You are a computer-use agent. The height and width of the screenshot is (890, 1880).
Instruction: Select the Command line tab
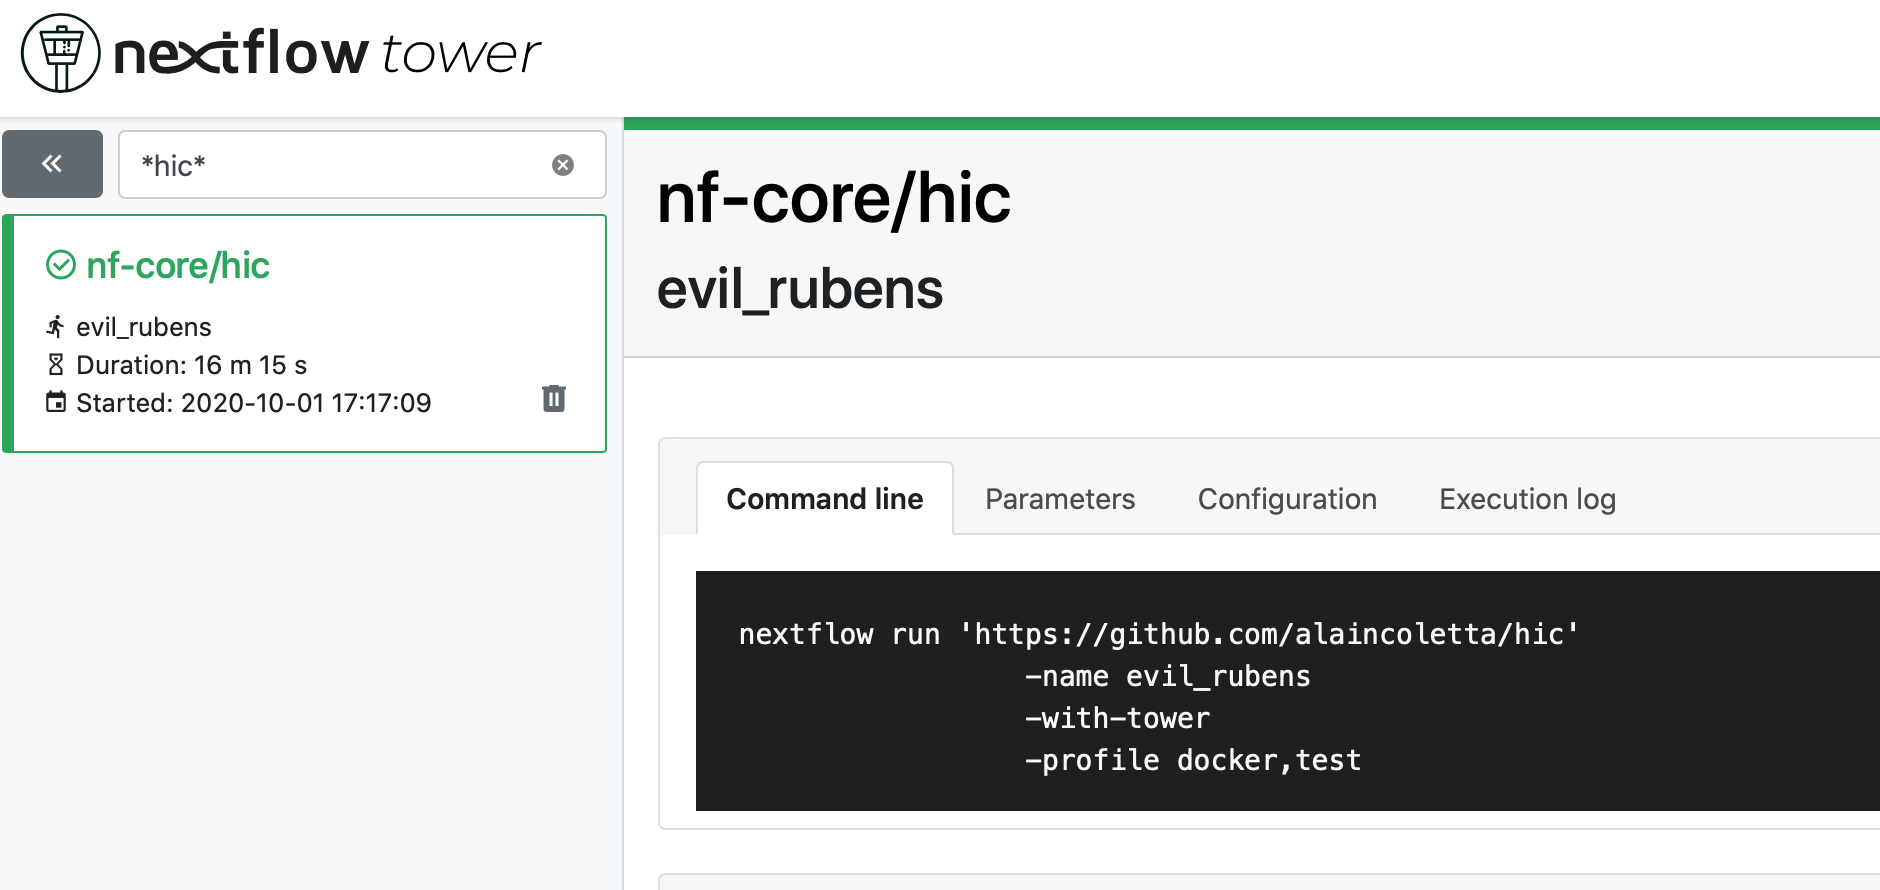coord(824,499)
